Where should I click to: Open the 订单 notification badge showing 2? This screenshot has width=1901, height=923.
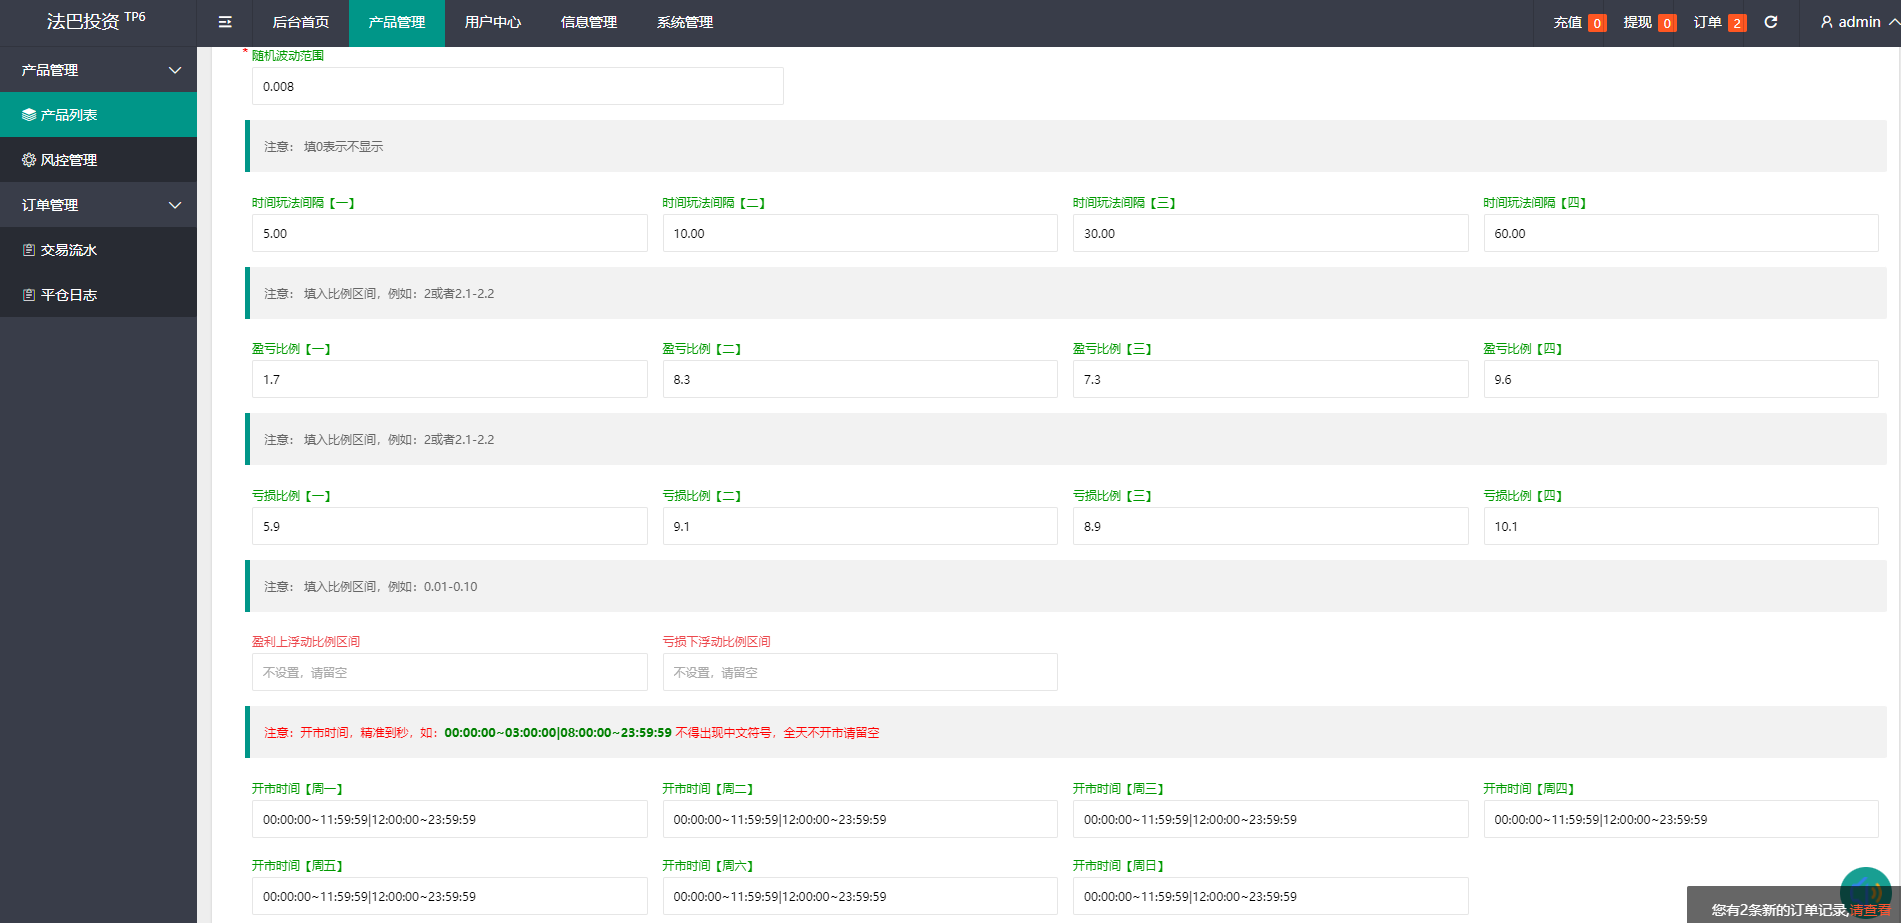click(1737, 23)
